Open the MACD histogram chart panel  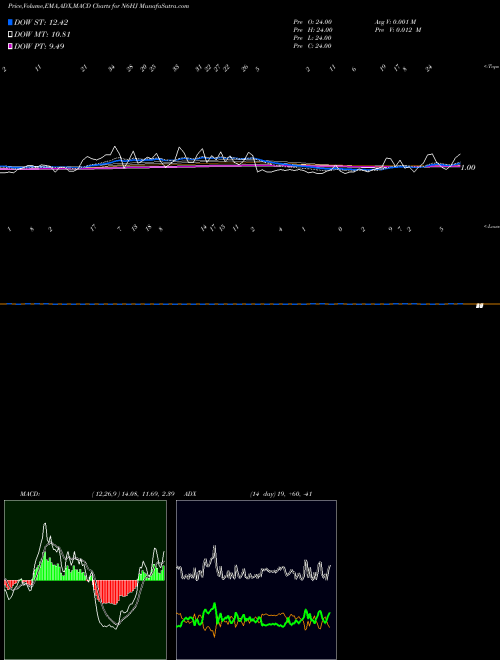click(85, 580)
